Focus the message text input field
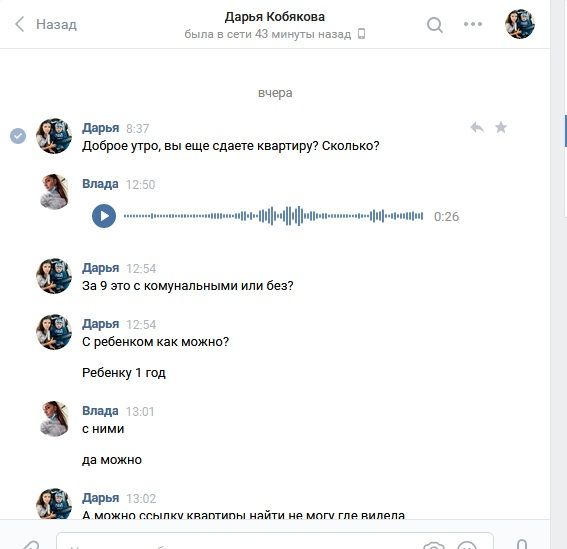567x549 pixels. pos(275,541)
